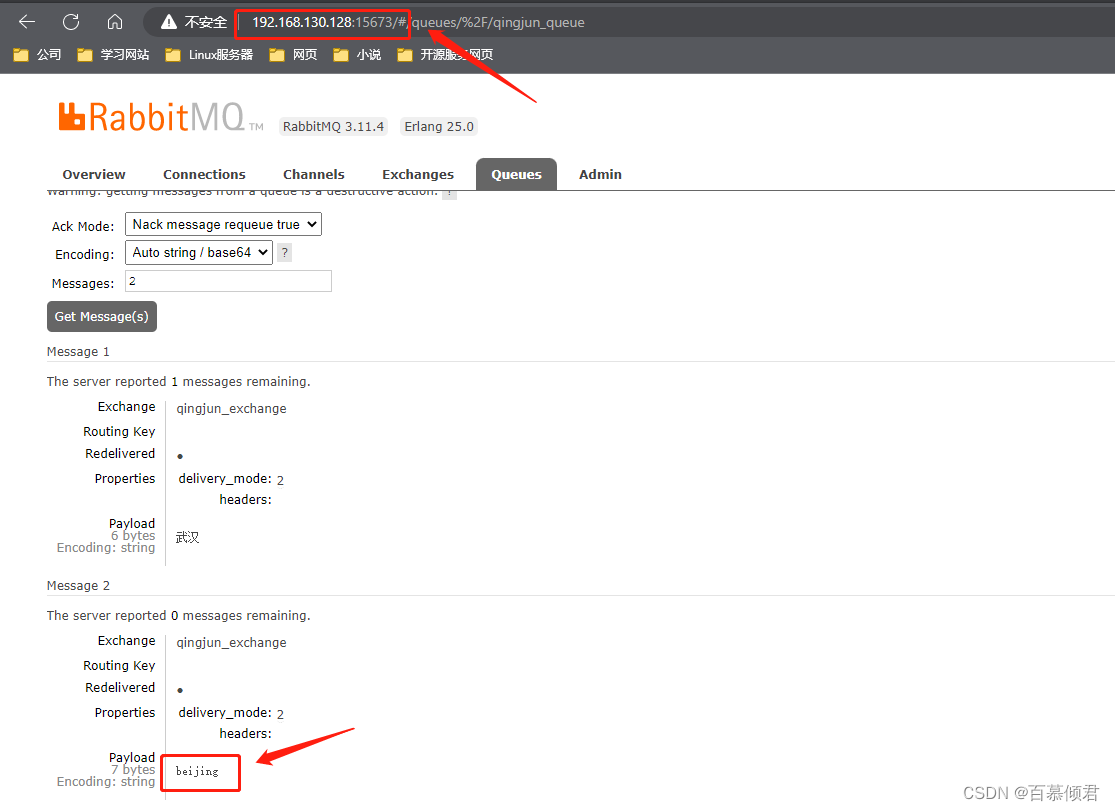
Task: Click the RabbitMQ 3.11.4 version badge
Action: click(334, 127)
